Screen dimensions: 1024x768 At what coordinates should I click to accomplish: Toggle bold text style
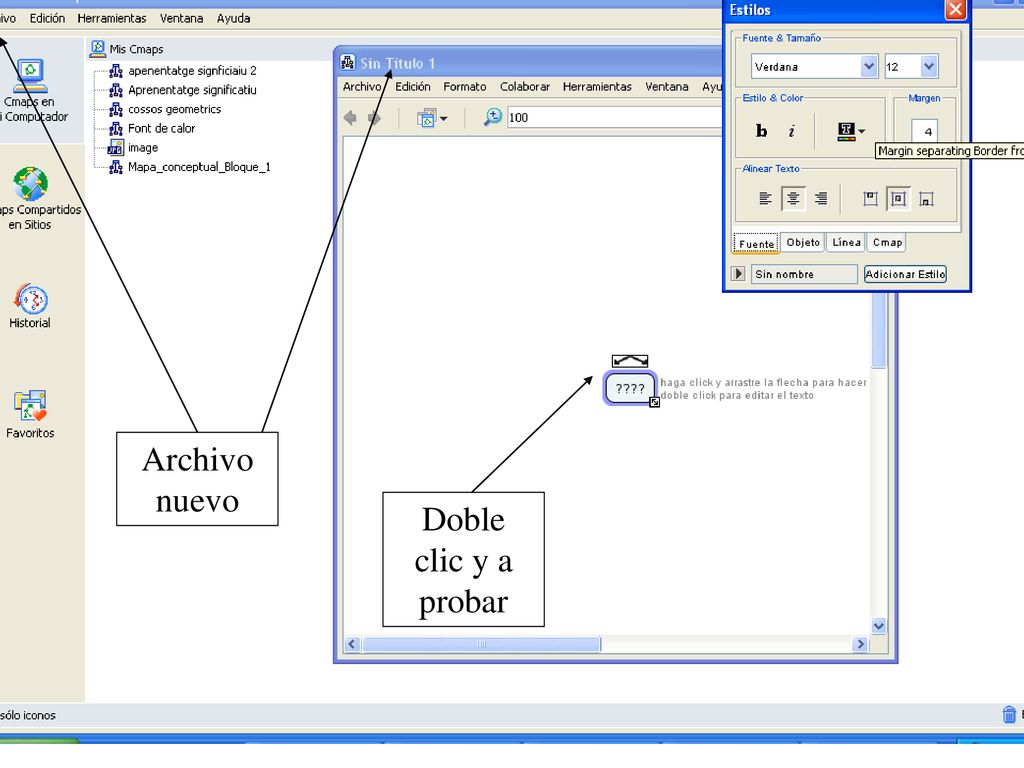761,131
